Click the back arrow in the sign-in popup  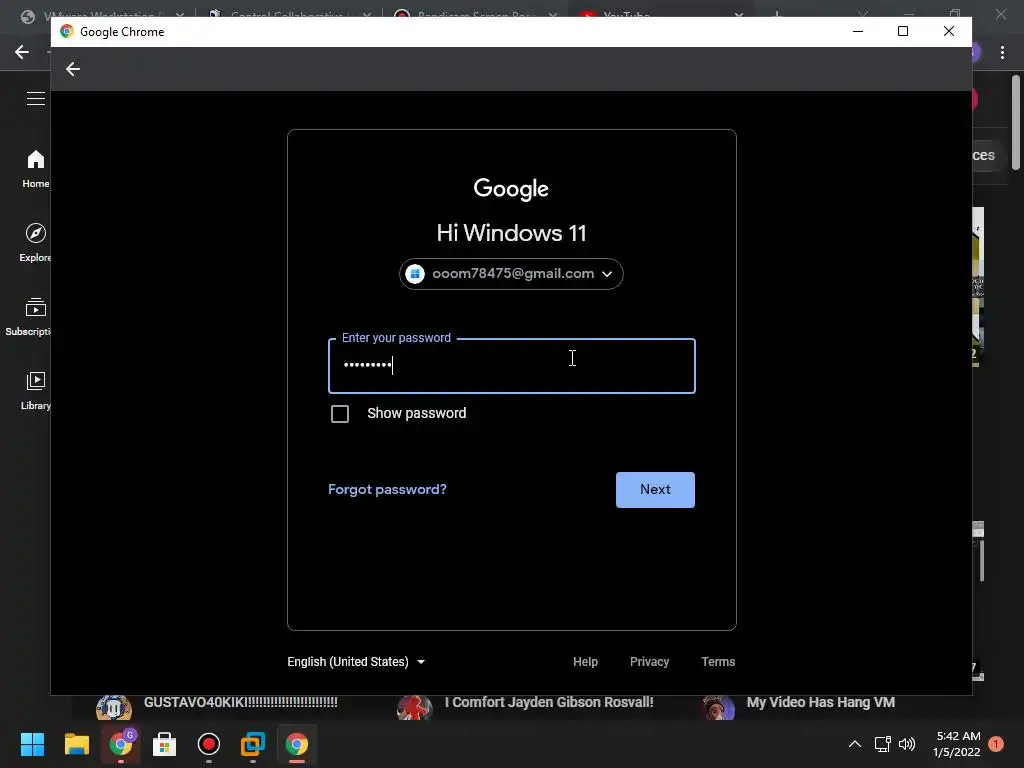click(x=72, y=69)
